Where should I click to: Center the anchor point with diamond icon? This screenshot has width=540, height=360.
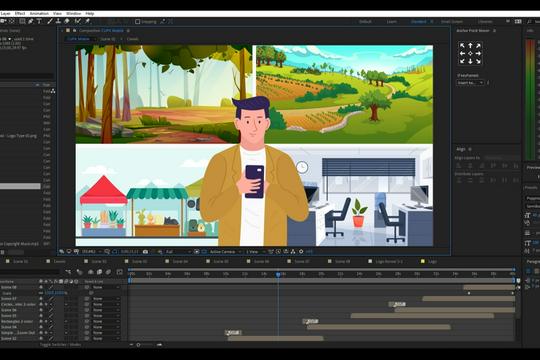470,53
